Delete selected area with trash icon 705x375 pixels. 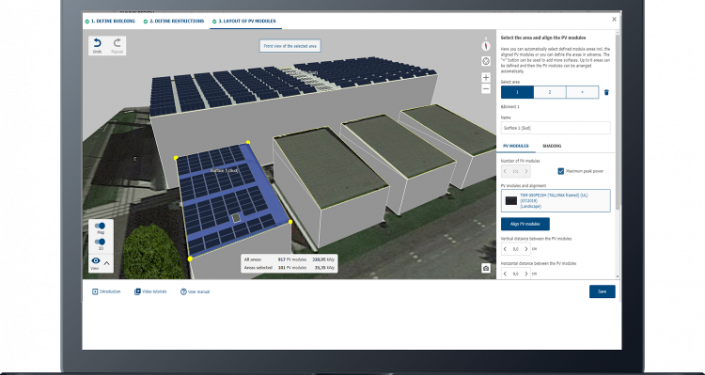pos(607,93)
